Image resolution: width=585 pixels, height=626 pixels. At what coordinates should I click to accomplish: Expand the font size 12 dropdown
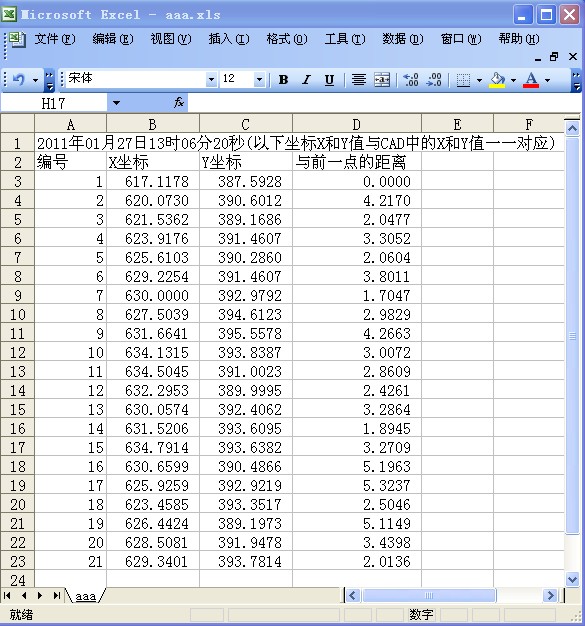click(x=259, y=79)
